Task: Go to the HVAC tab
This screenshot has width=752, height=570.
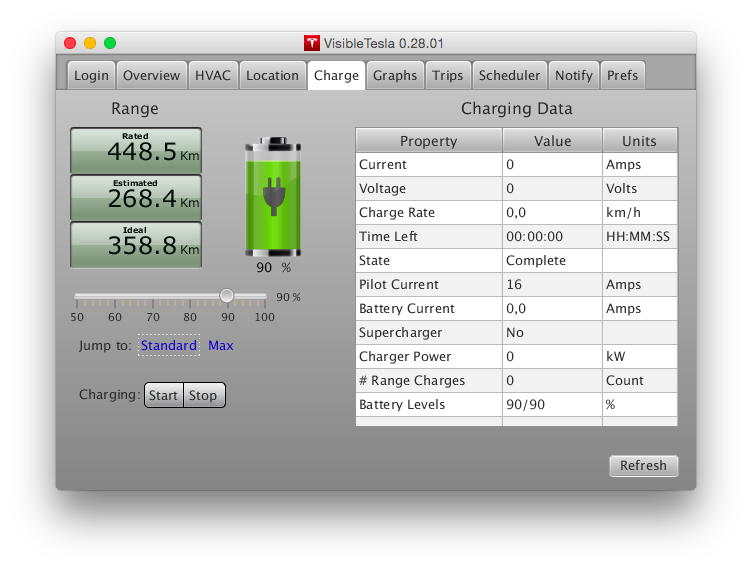Action: [x=213, y=75]
